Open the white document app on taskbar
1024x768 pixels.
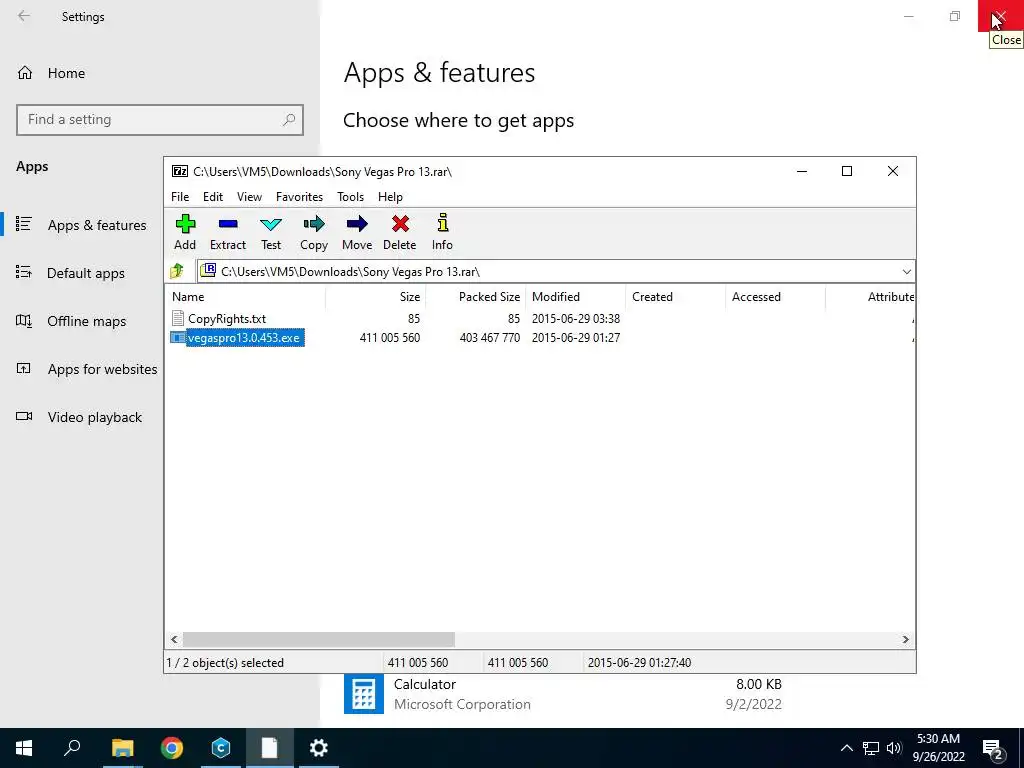point(270,748)
